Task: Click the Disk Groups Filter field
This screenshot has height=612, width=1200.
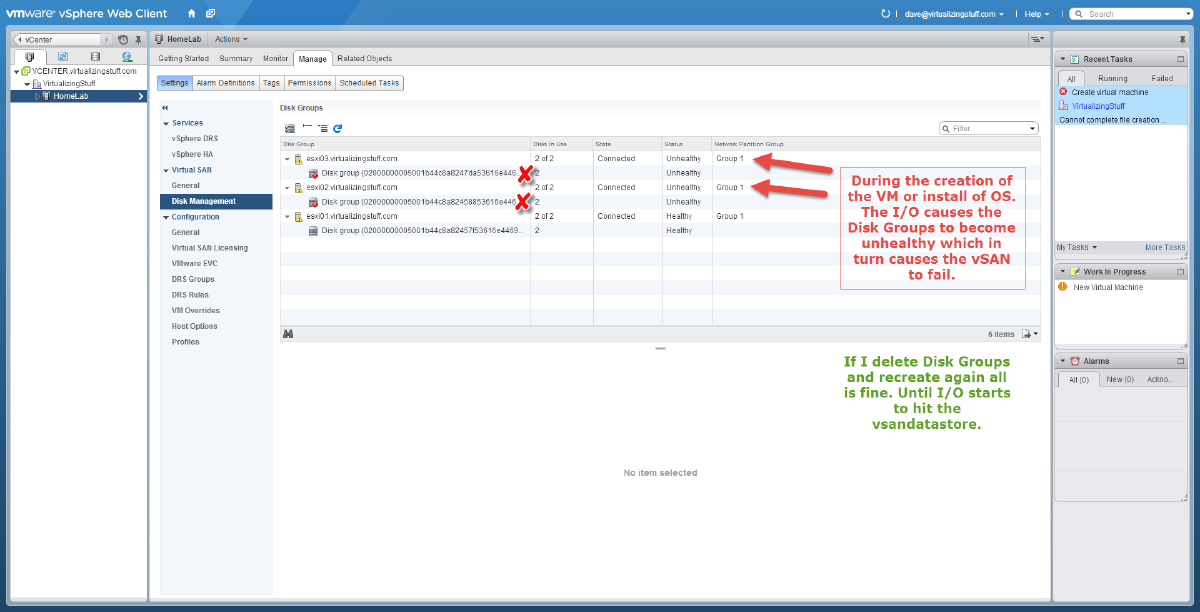Action: pyautogui.click(x=989, y=128)
